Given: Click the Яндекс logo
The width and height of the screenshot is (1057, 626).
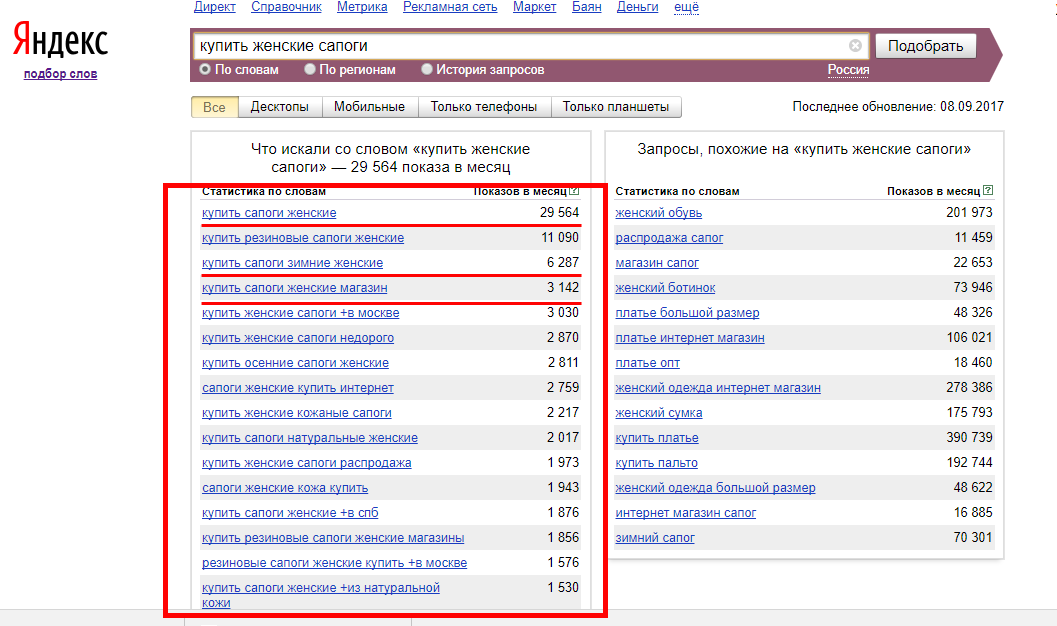Looking at the screenshot, I should (61, 40).
